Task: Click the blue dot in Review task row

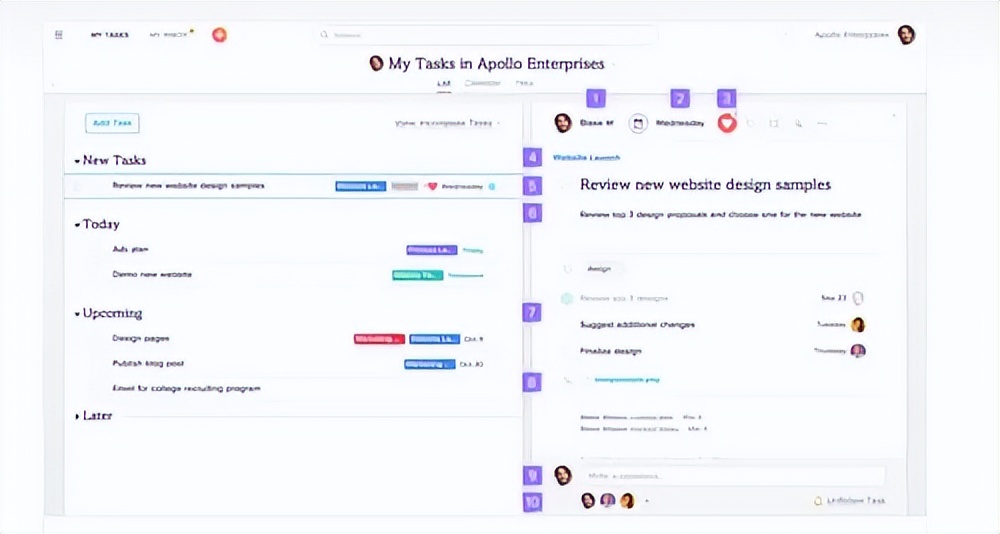Action: coord(492,186)
